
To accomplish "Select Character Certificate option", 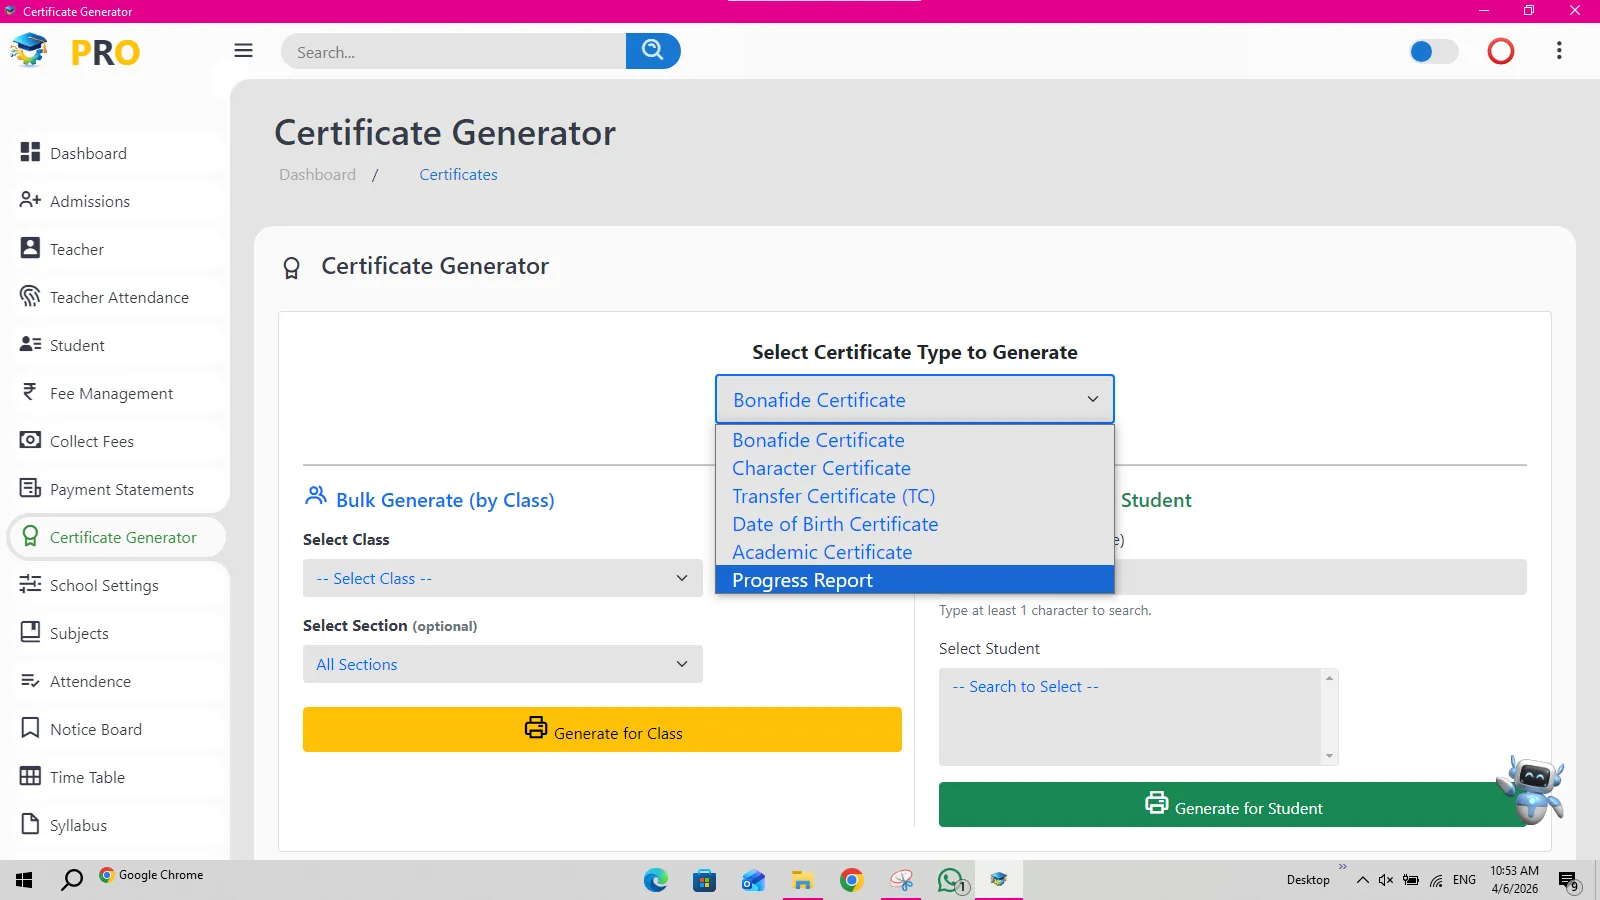I will (915, 468).
